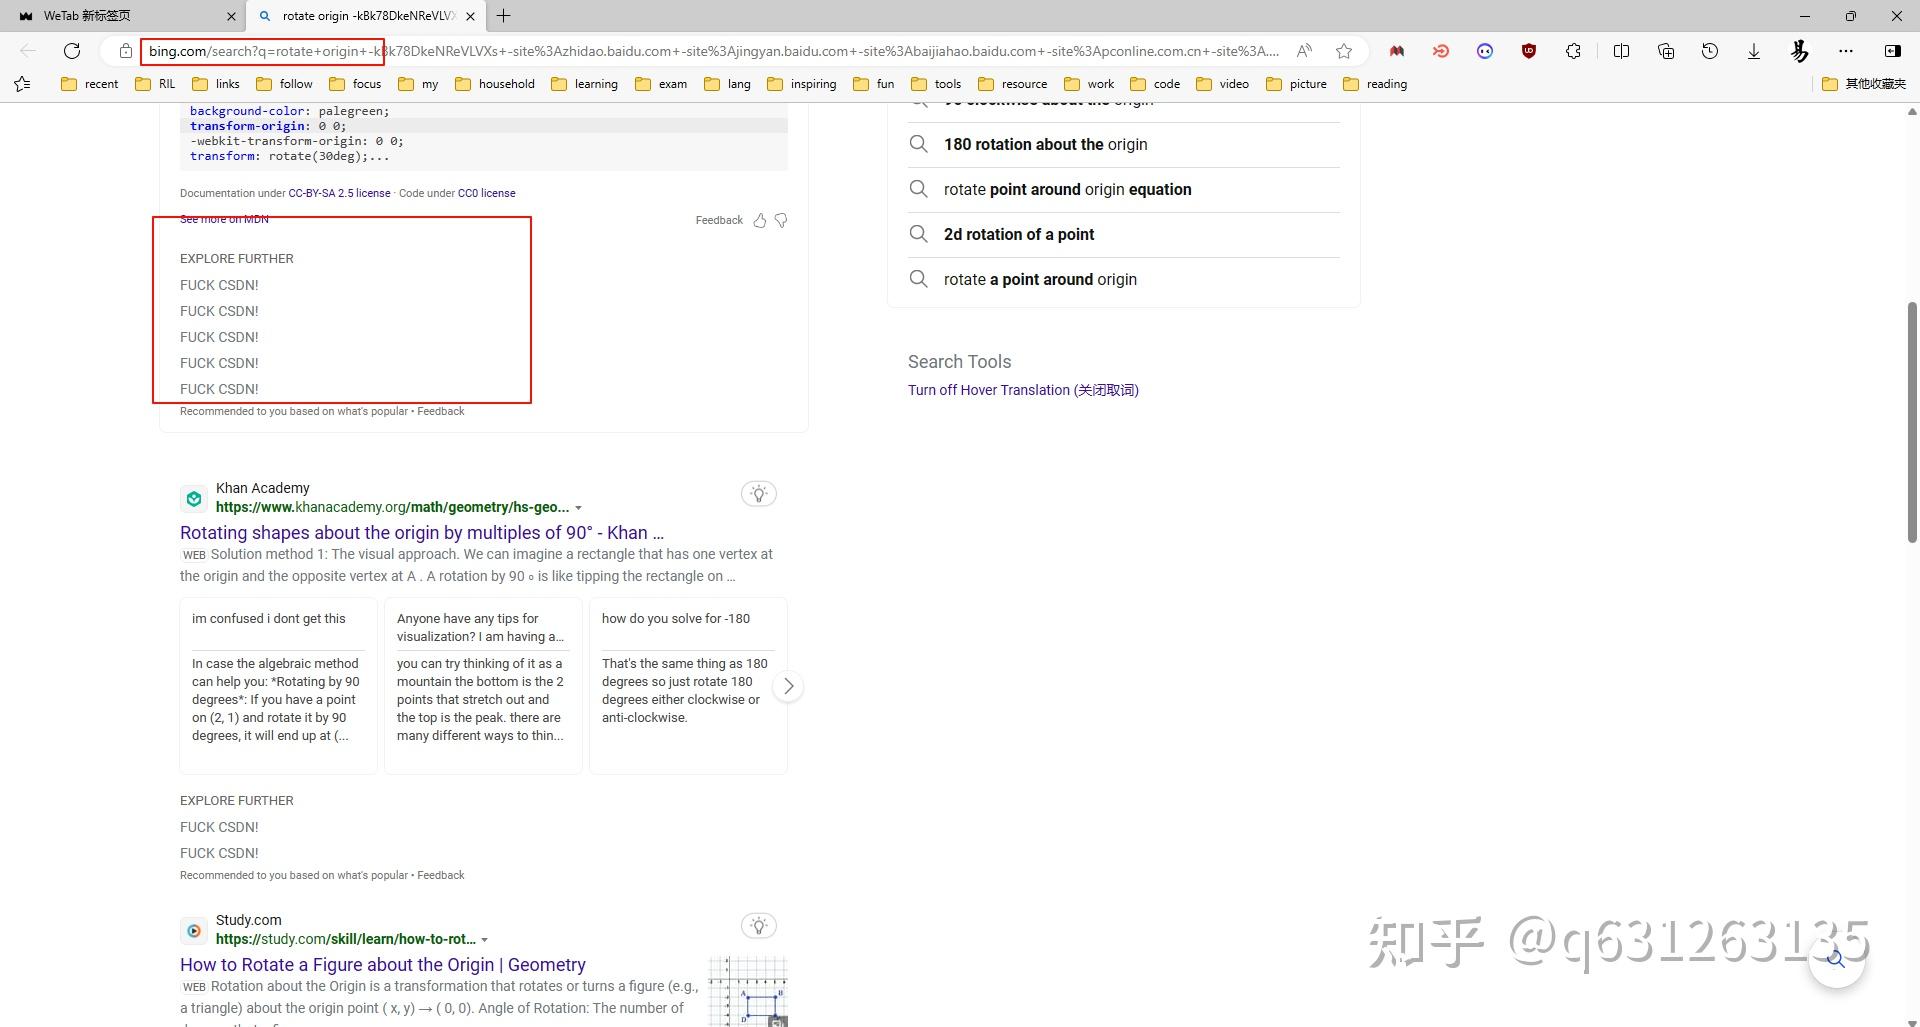Screen dimensions: 1920x1027
Task: Click the blue face extension icon
Action: tap(1485, 51)
